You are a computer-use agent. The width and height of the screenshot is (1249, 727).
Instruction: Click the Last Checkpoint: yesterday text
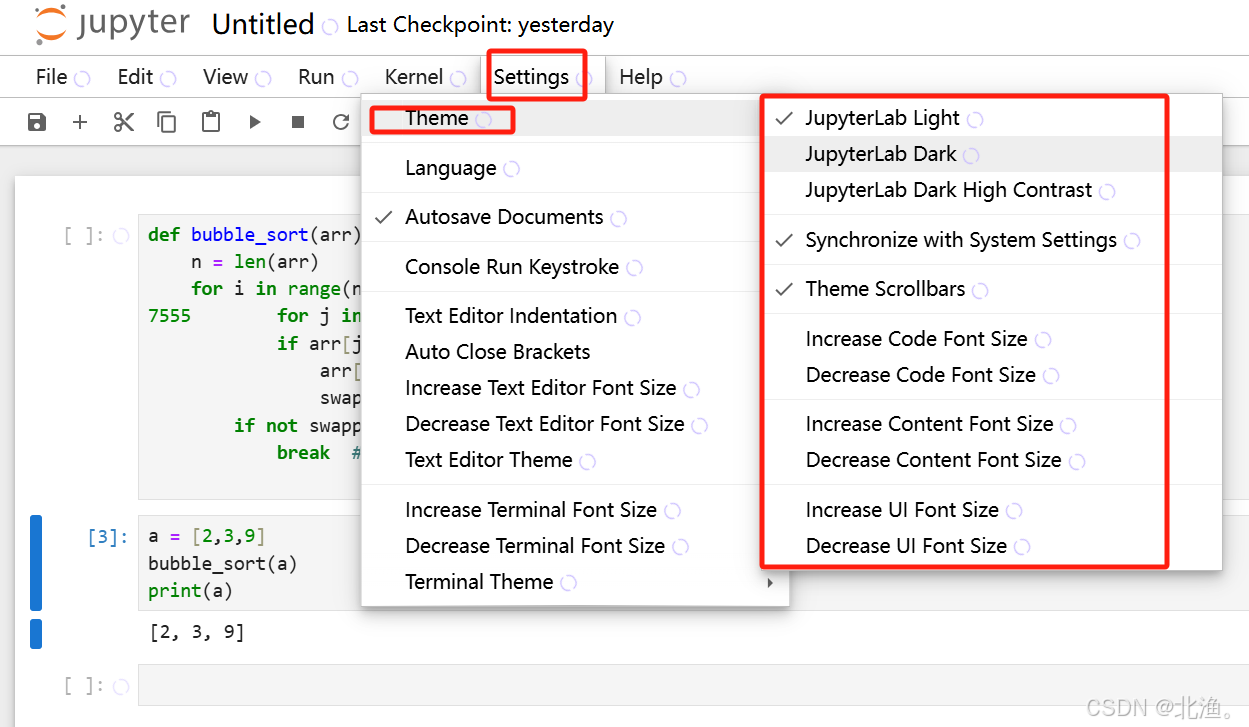click(x=480, y=25)
